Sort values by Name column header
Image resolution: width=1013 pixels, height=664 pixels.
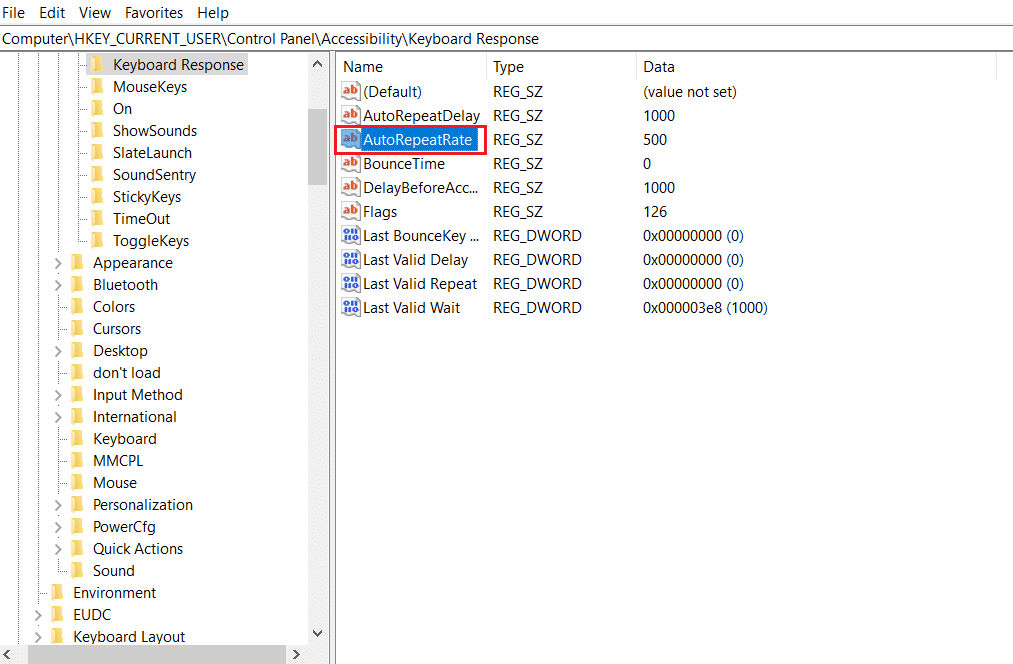click(x=411, y=67)
